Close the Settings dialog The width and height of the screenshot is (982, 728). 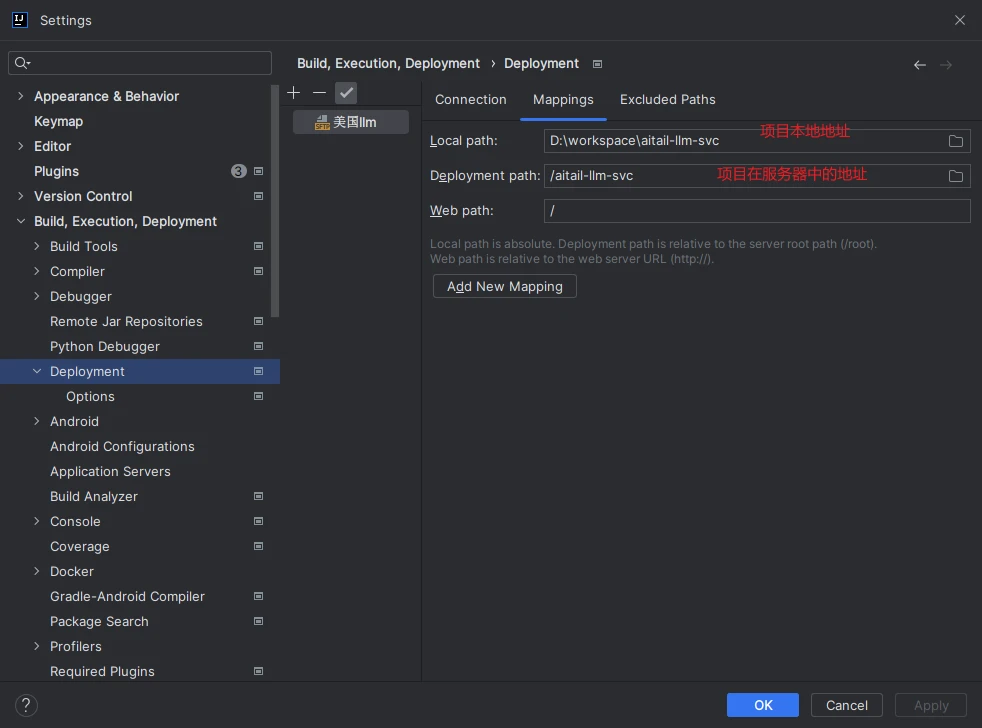[959, 20]
